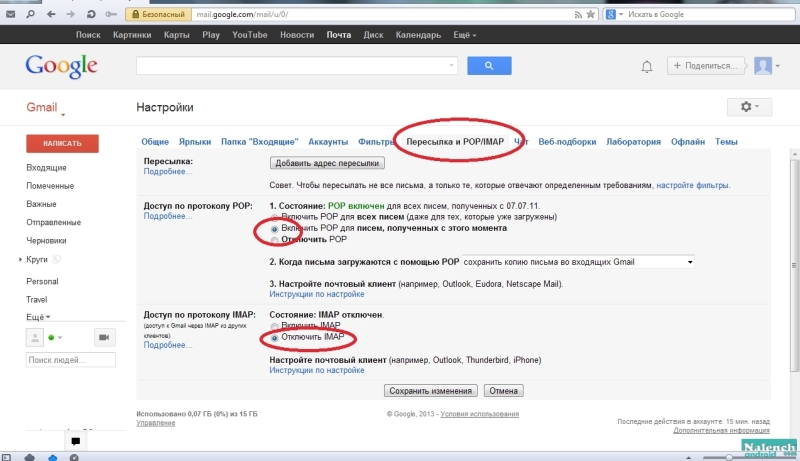Open the POP message handling dropdown

pyautogui.click(x=578, y=262)
